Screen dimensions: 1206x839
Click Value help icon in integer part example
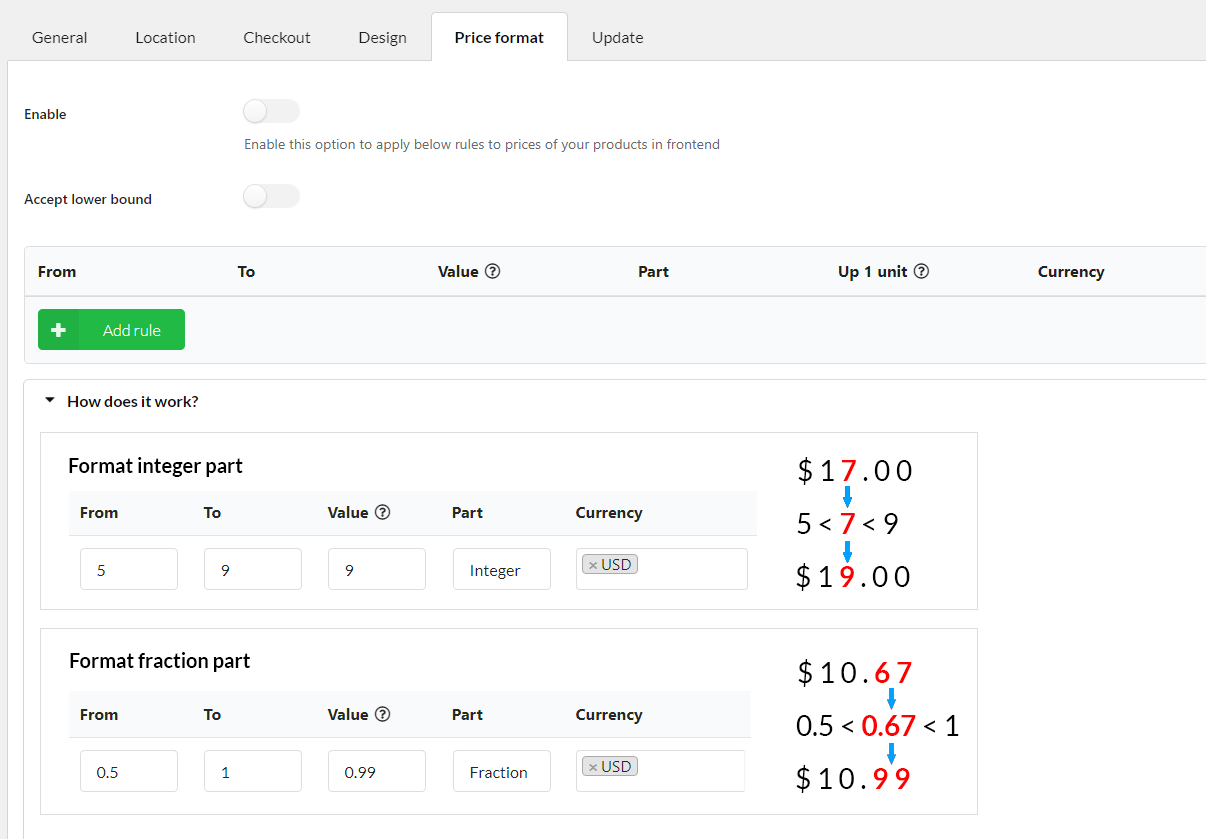(382, 512)
